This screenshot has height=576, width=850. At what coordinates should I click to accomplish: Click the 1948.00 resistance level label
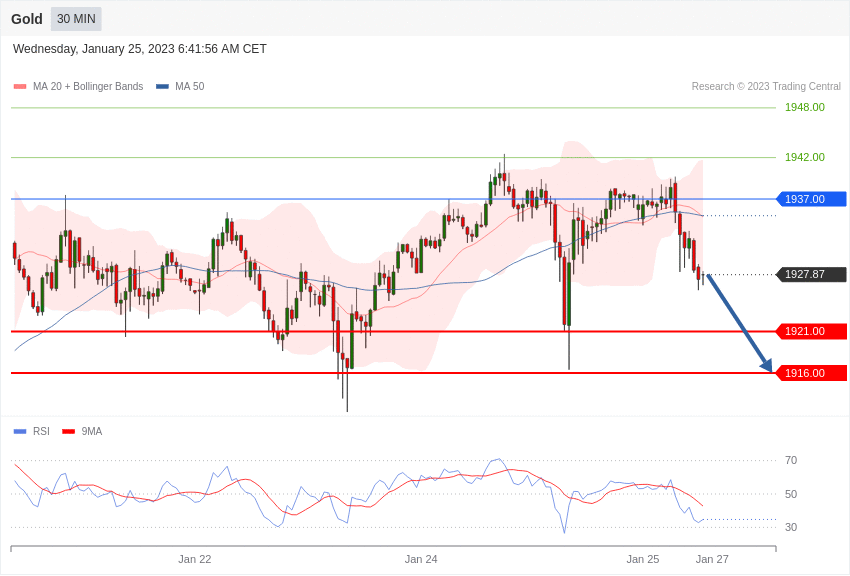[x=804, y=107]
